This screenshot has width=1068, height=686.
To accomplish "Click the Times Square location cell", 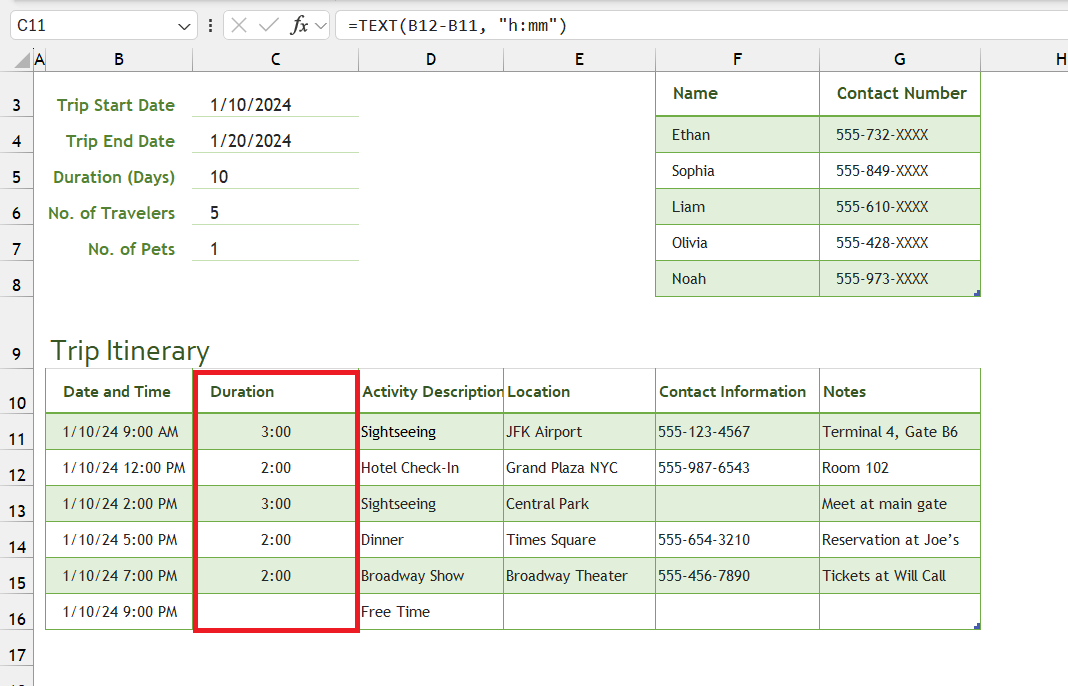I will (x=580, y=540).
